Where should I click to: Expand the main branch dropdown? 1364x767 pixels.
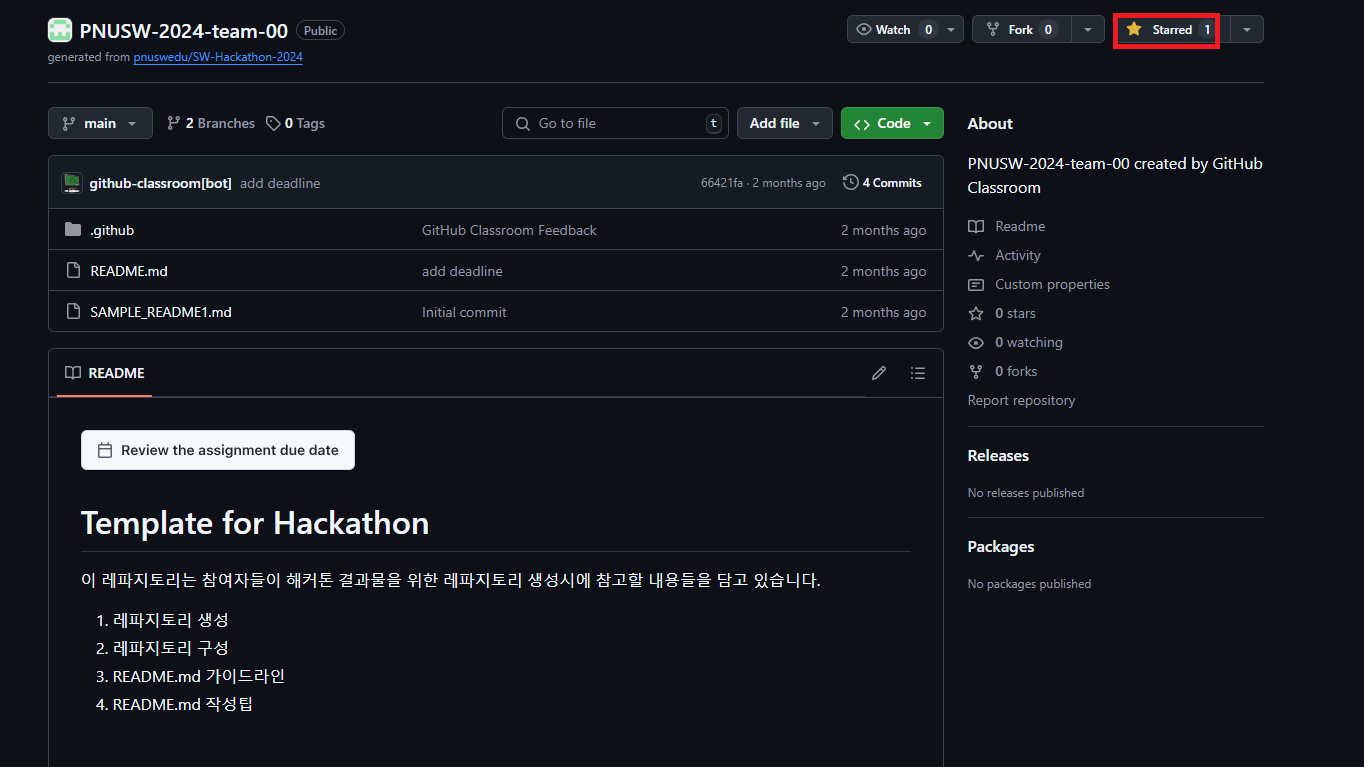pos(100,123)
